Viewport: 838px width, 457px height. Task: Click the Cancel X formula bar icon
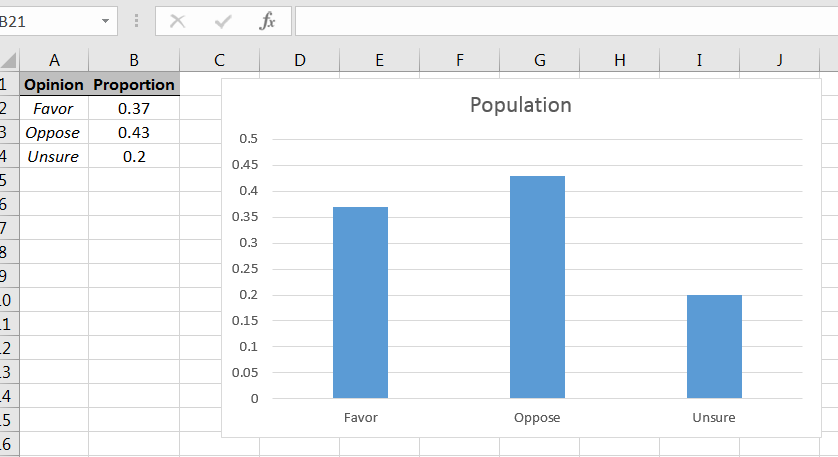(178, 21)
